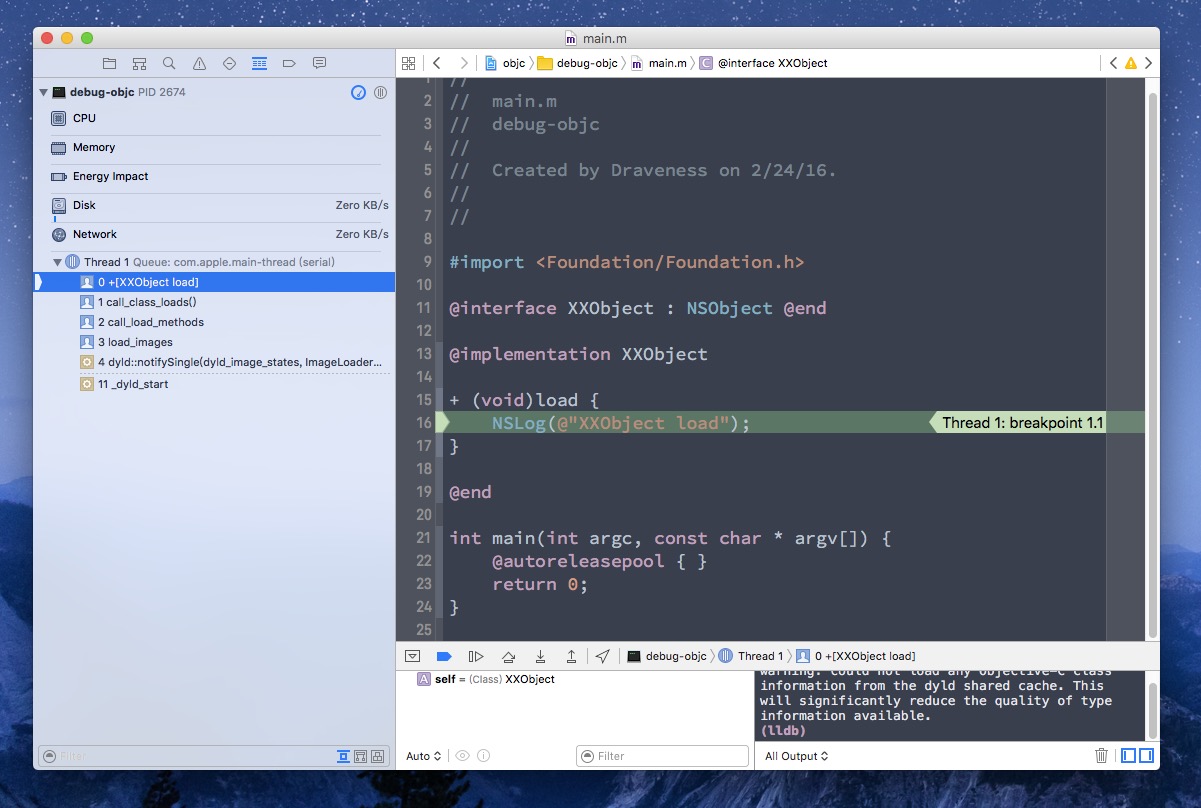The width and height of the screenshot is (1201, 808).
Task: Open the Find navigator magnifier icon
Action: 169,62
